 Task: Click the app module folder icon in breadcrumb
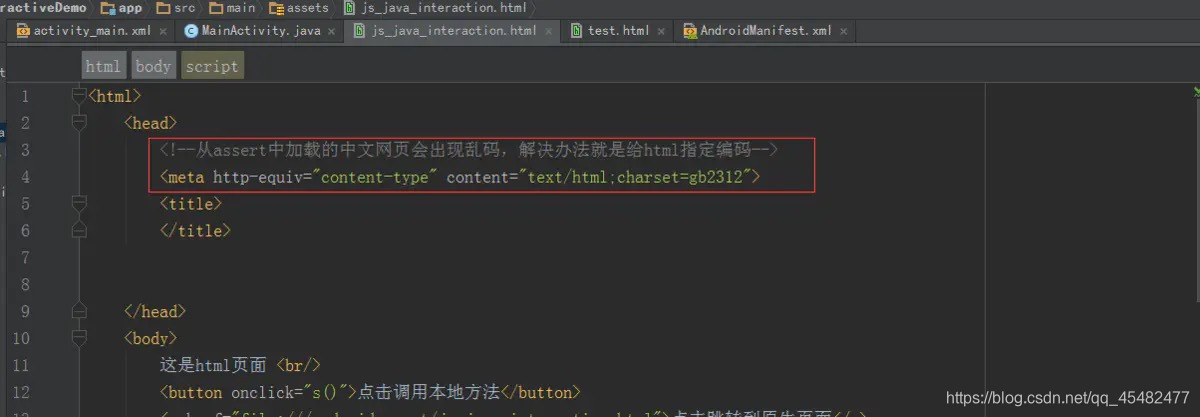108,7
